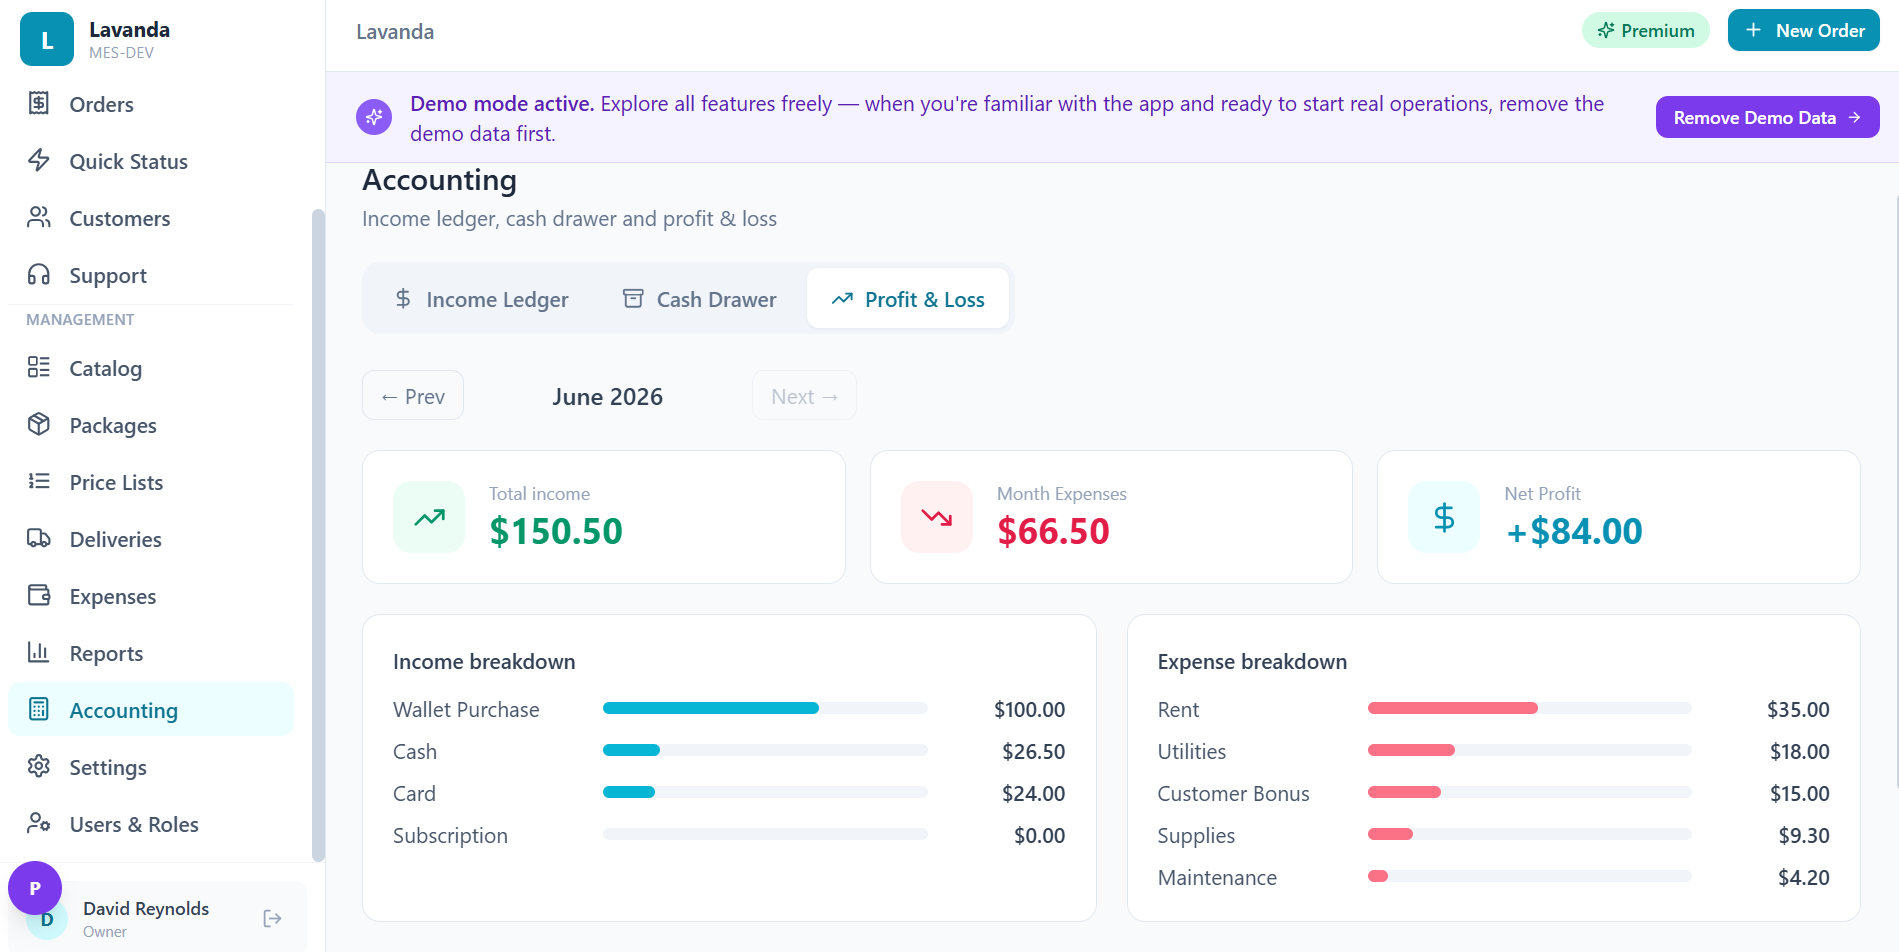Viewport: 1899px width, 952px height.
Task: Click the Card income row label
Action: pyautogui.click(x=414, y=793)
